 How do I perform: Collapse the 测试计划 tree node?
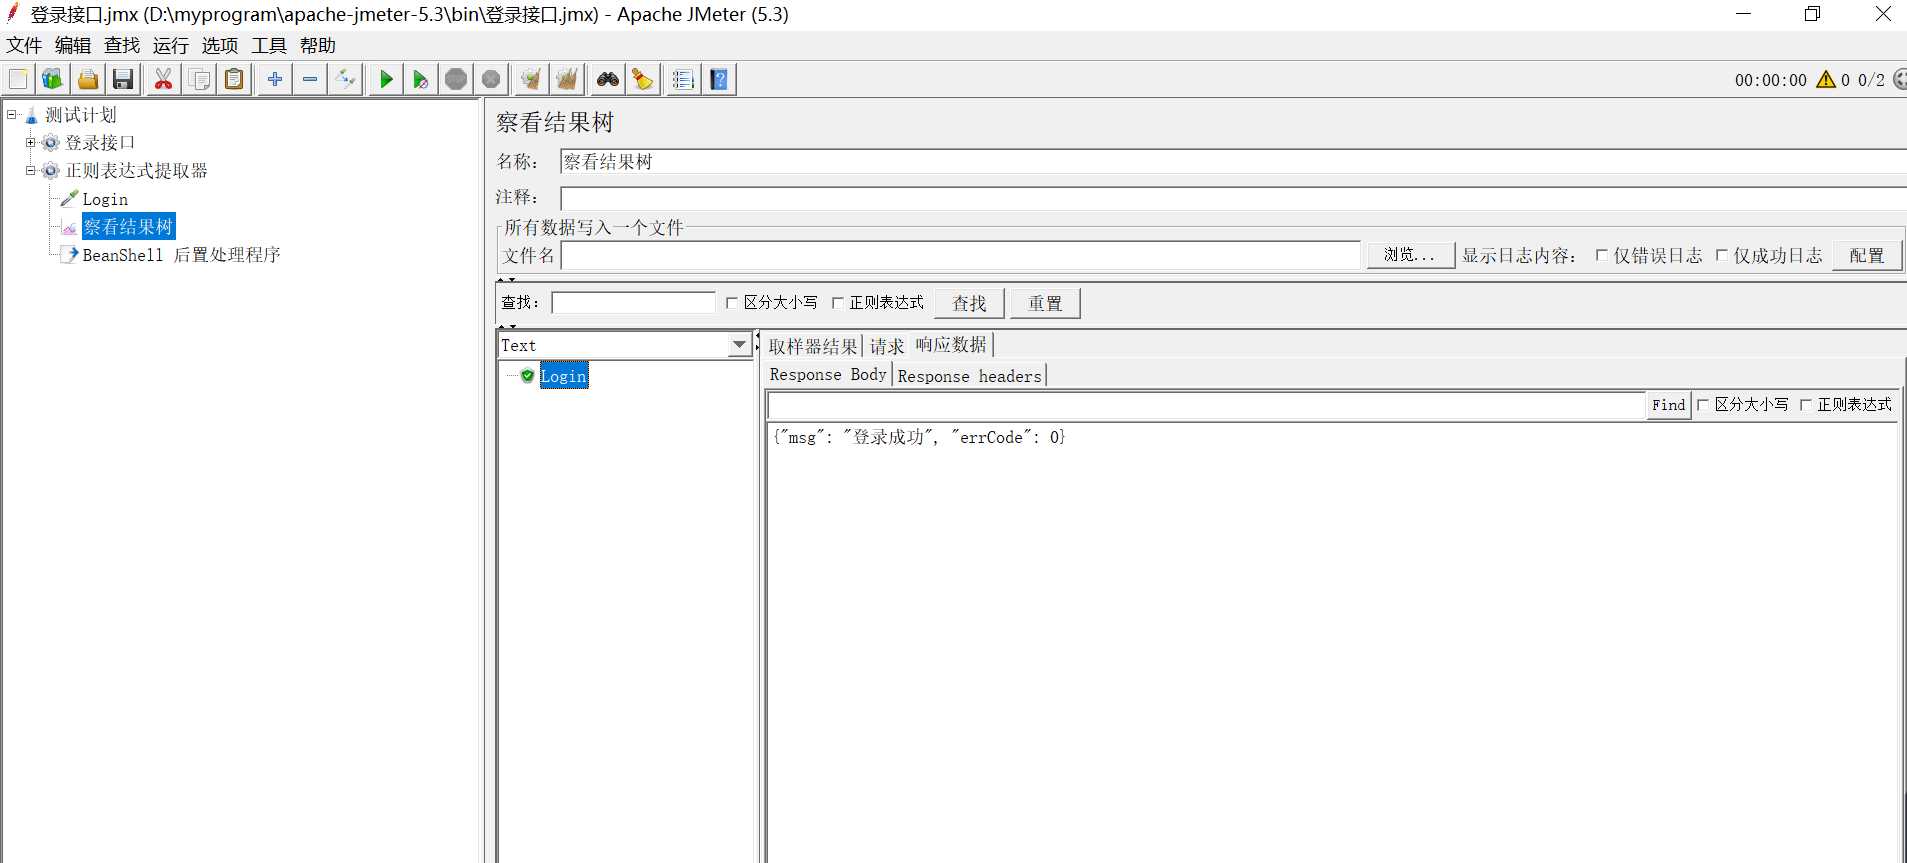point(12,115)
